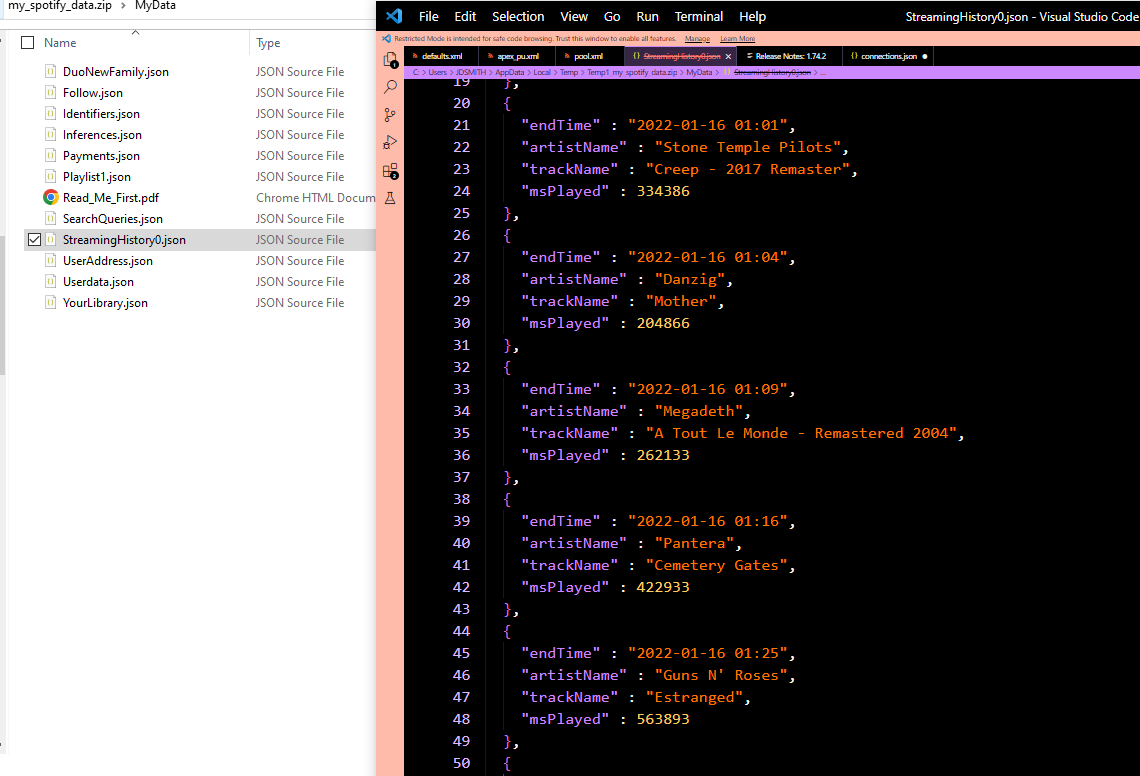
Task: Click line number 21 in editor gutter
Action: click(461, 125)
